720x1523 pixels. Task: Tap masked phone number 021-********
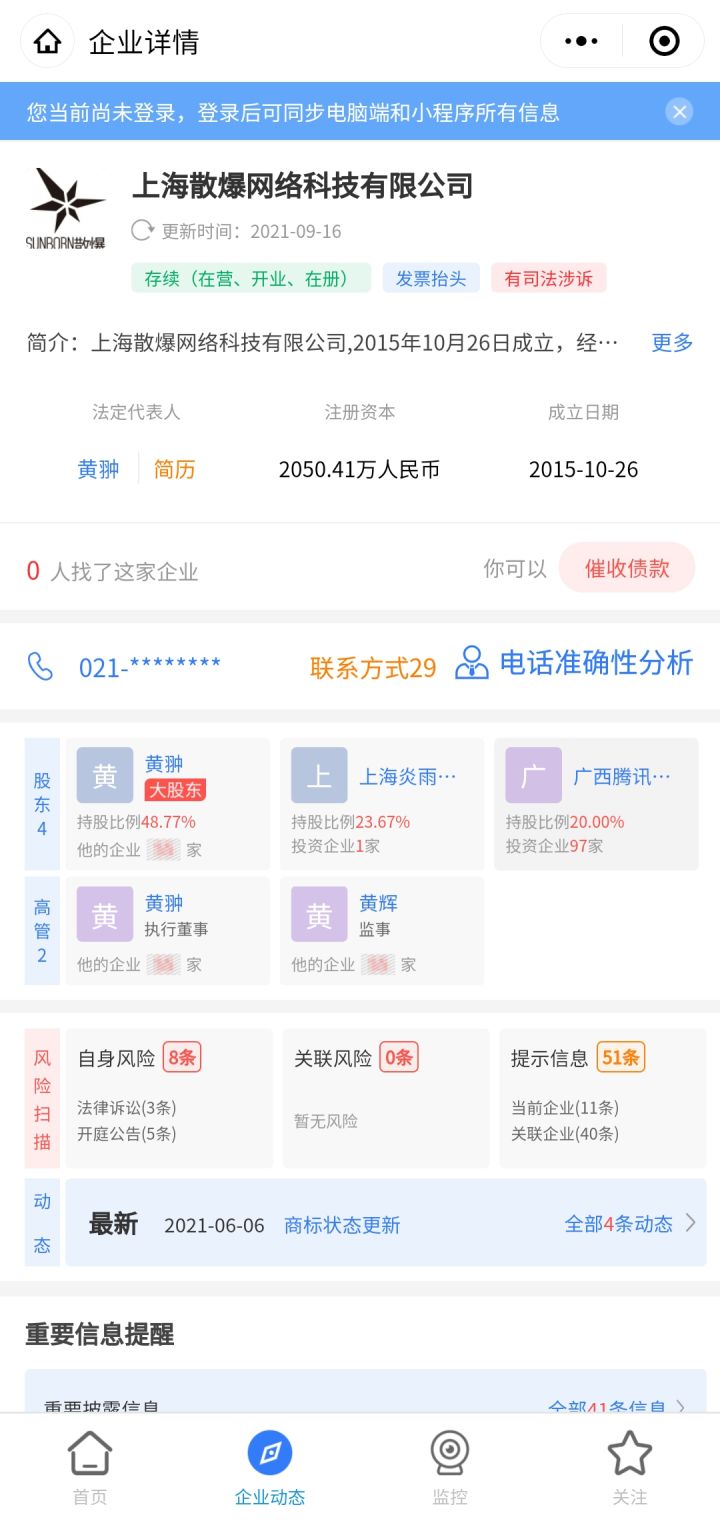(x=150, y=667)
